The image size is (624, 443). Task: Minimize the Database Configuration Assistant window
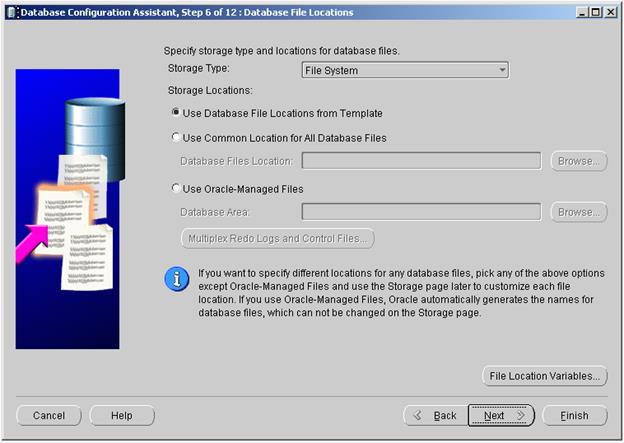click(x=582, y=12)
